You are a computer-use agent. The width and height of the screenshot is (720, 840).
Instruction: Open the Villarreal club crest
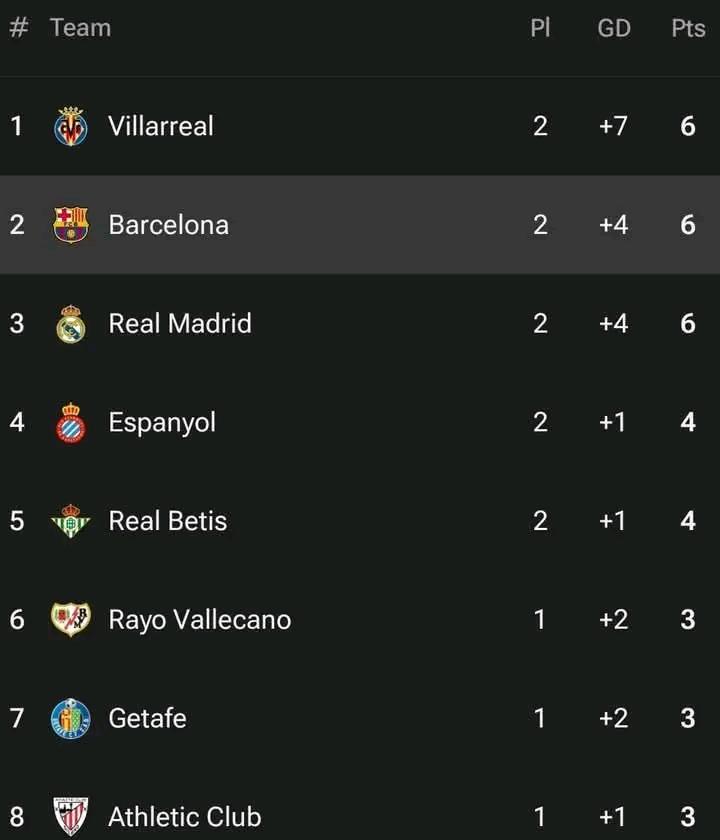coord(71,126)
